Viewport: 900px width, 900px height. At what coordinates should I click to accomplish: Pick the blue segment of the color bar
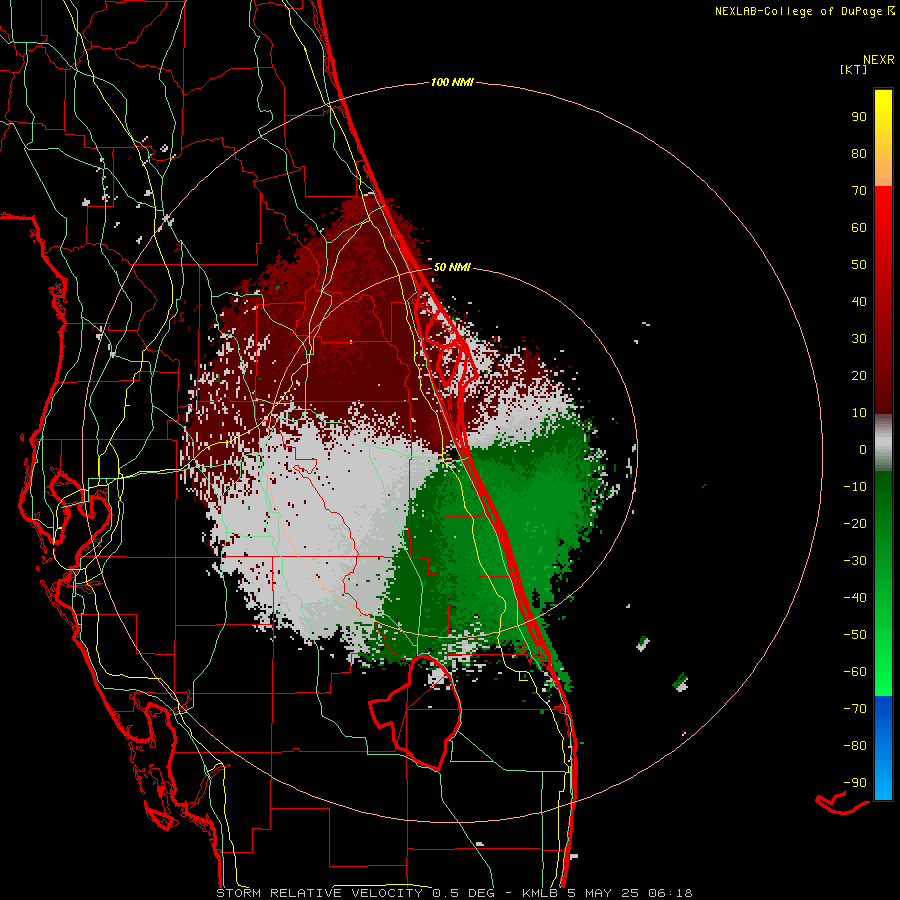[883, 748]
